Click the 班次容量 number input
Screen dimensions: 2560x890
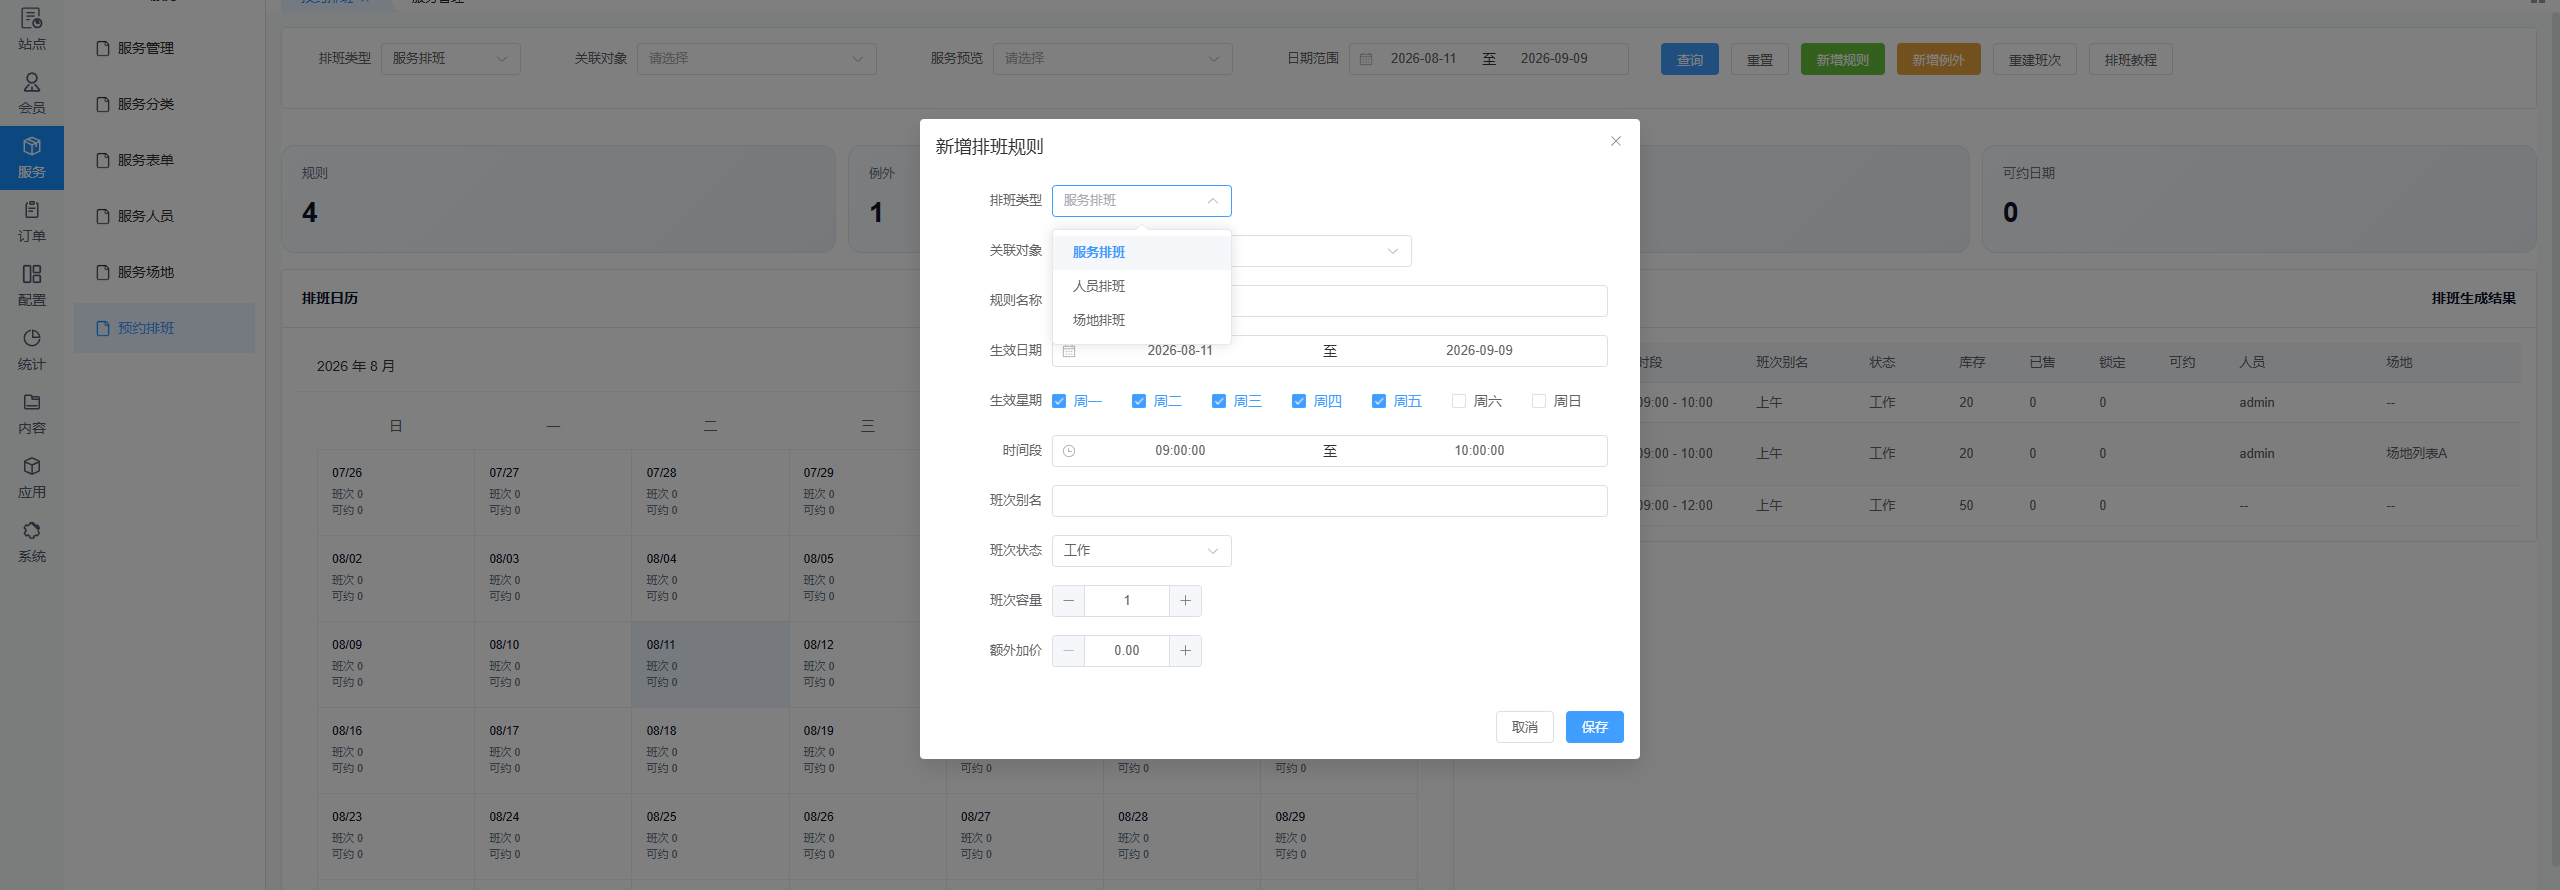1127,601
